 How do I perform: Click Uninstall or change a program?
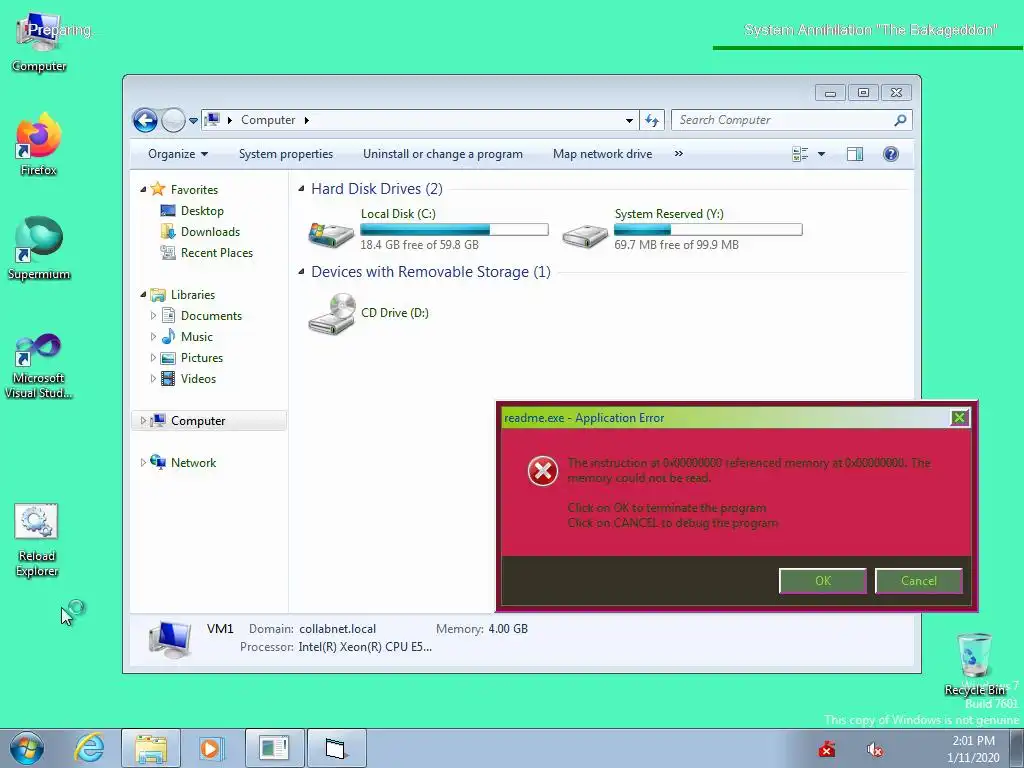pos(443,154)
